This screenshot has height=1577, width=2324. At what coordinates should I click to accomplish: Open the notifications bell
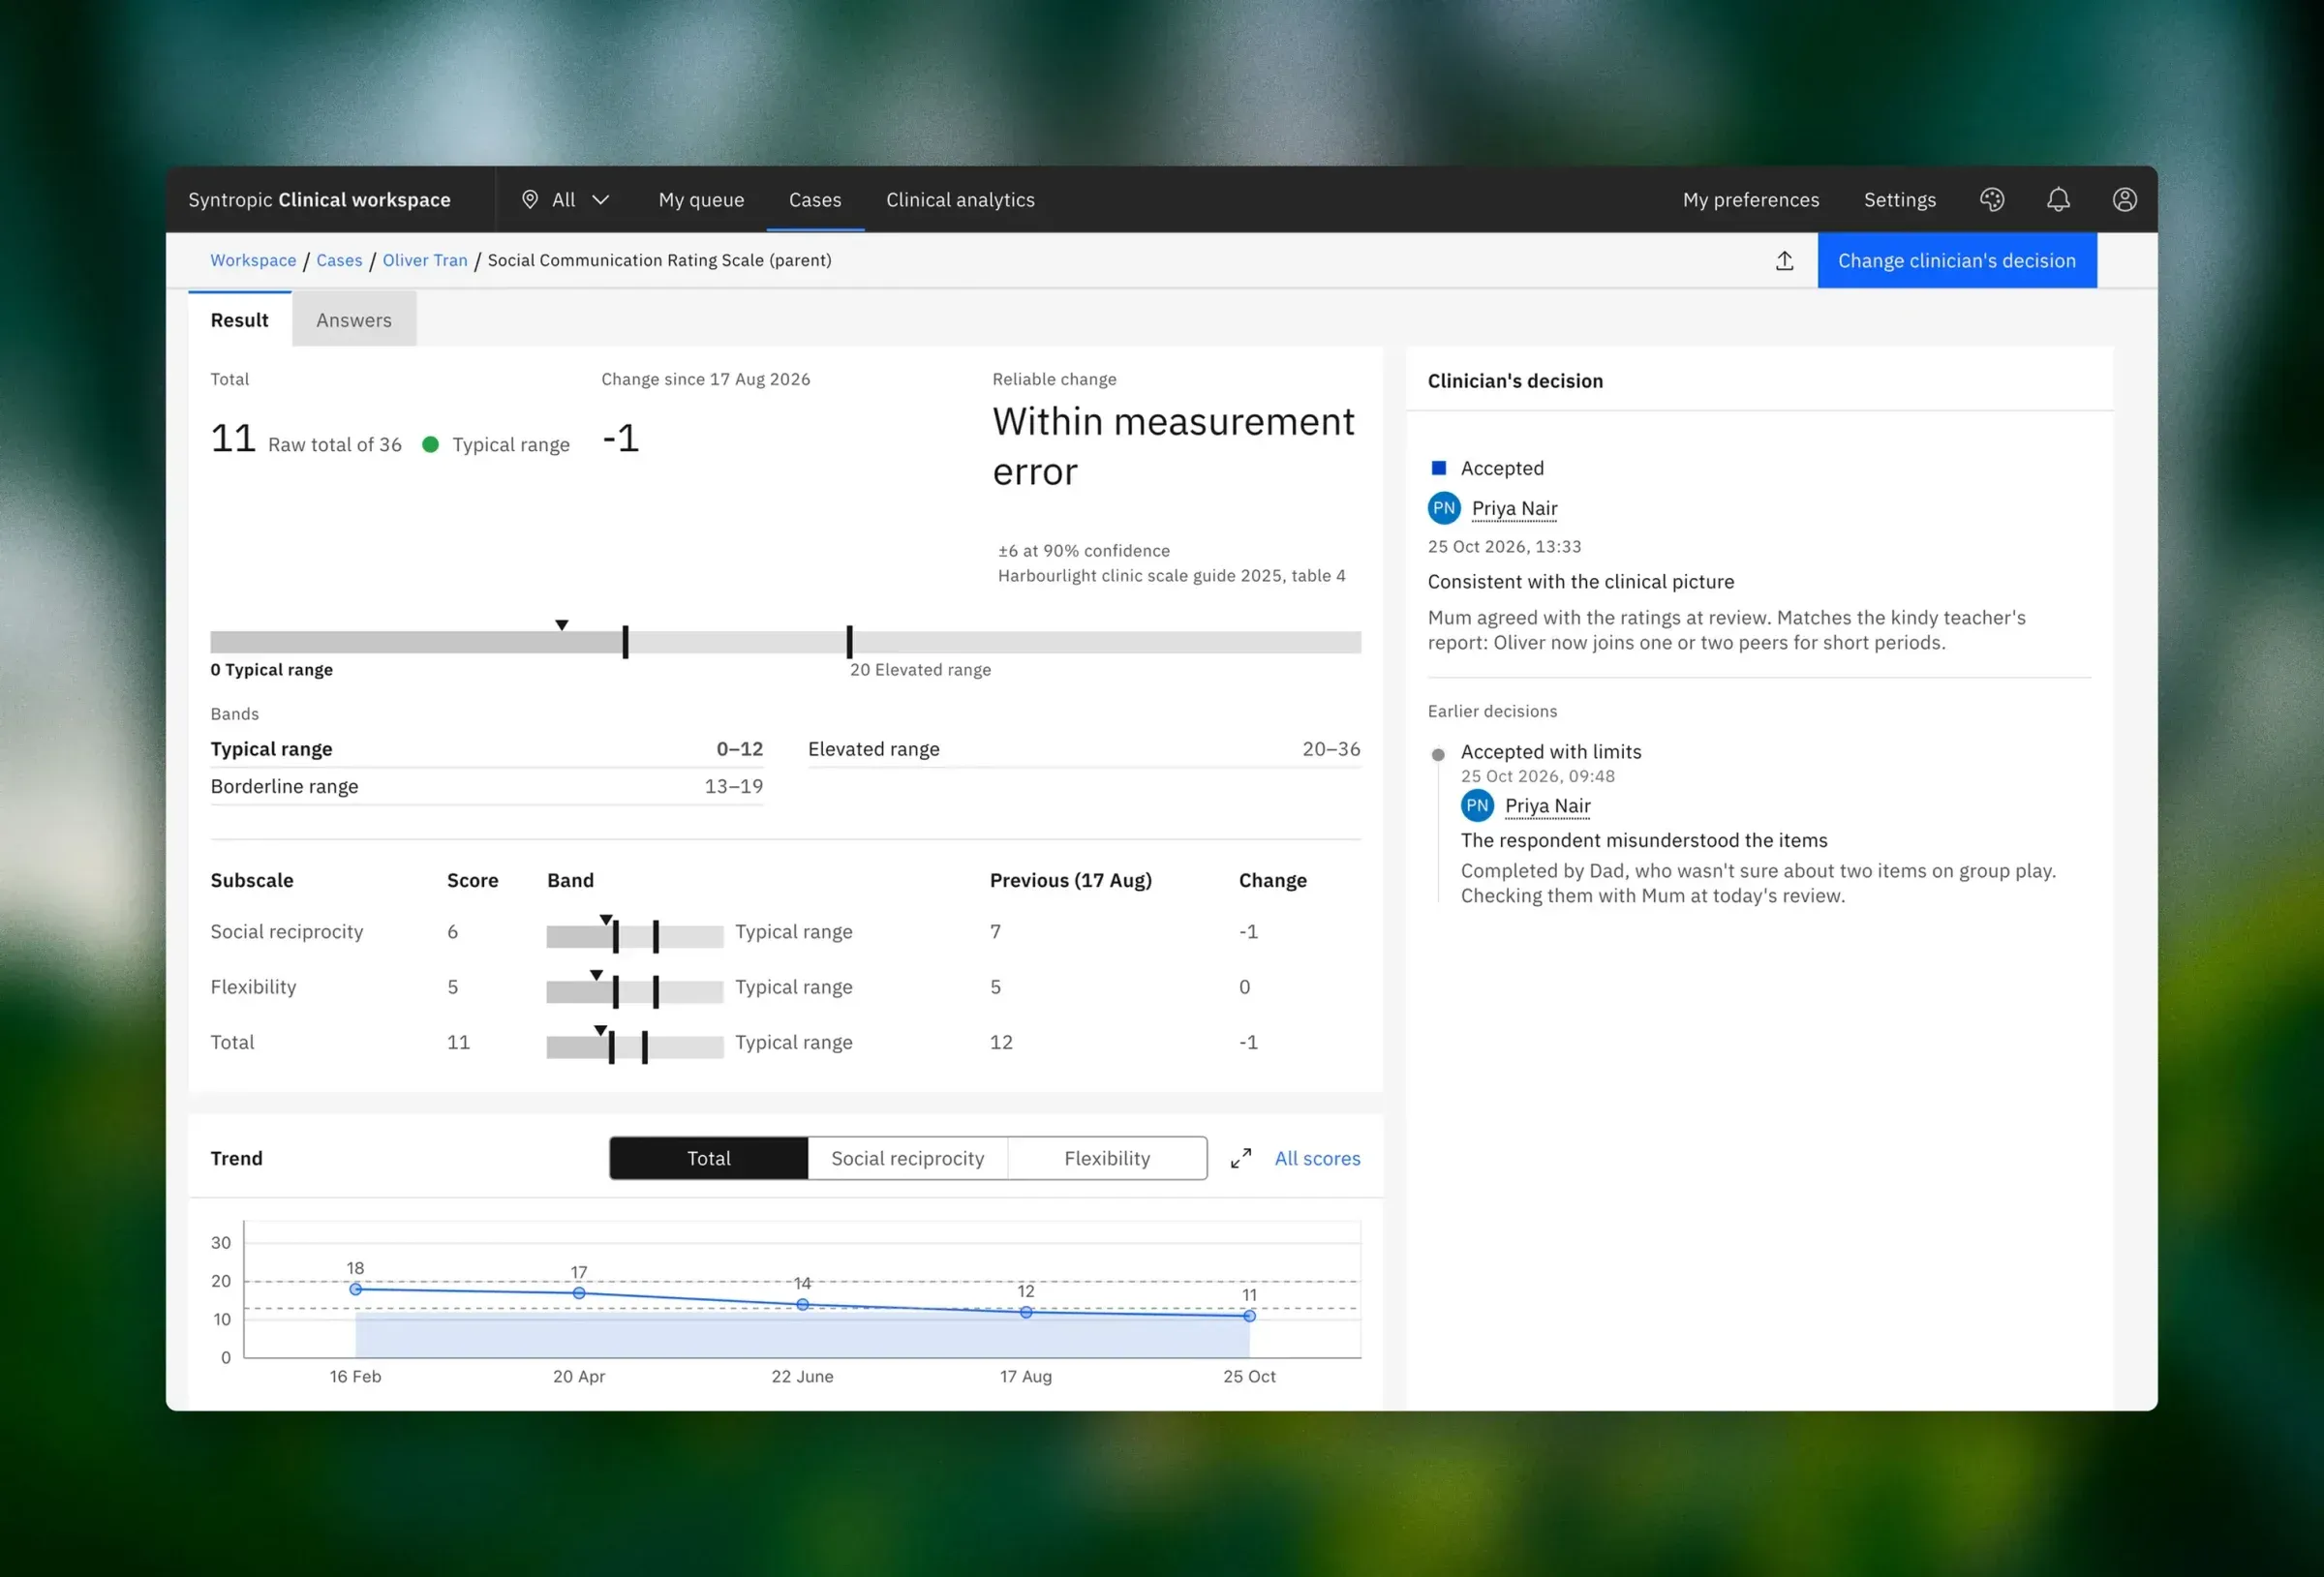point(2058,200)
